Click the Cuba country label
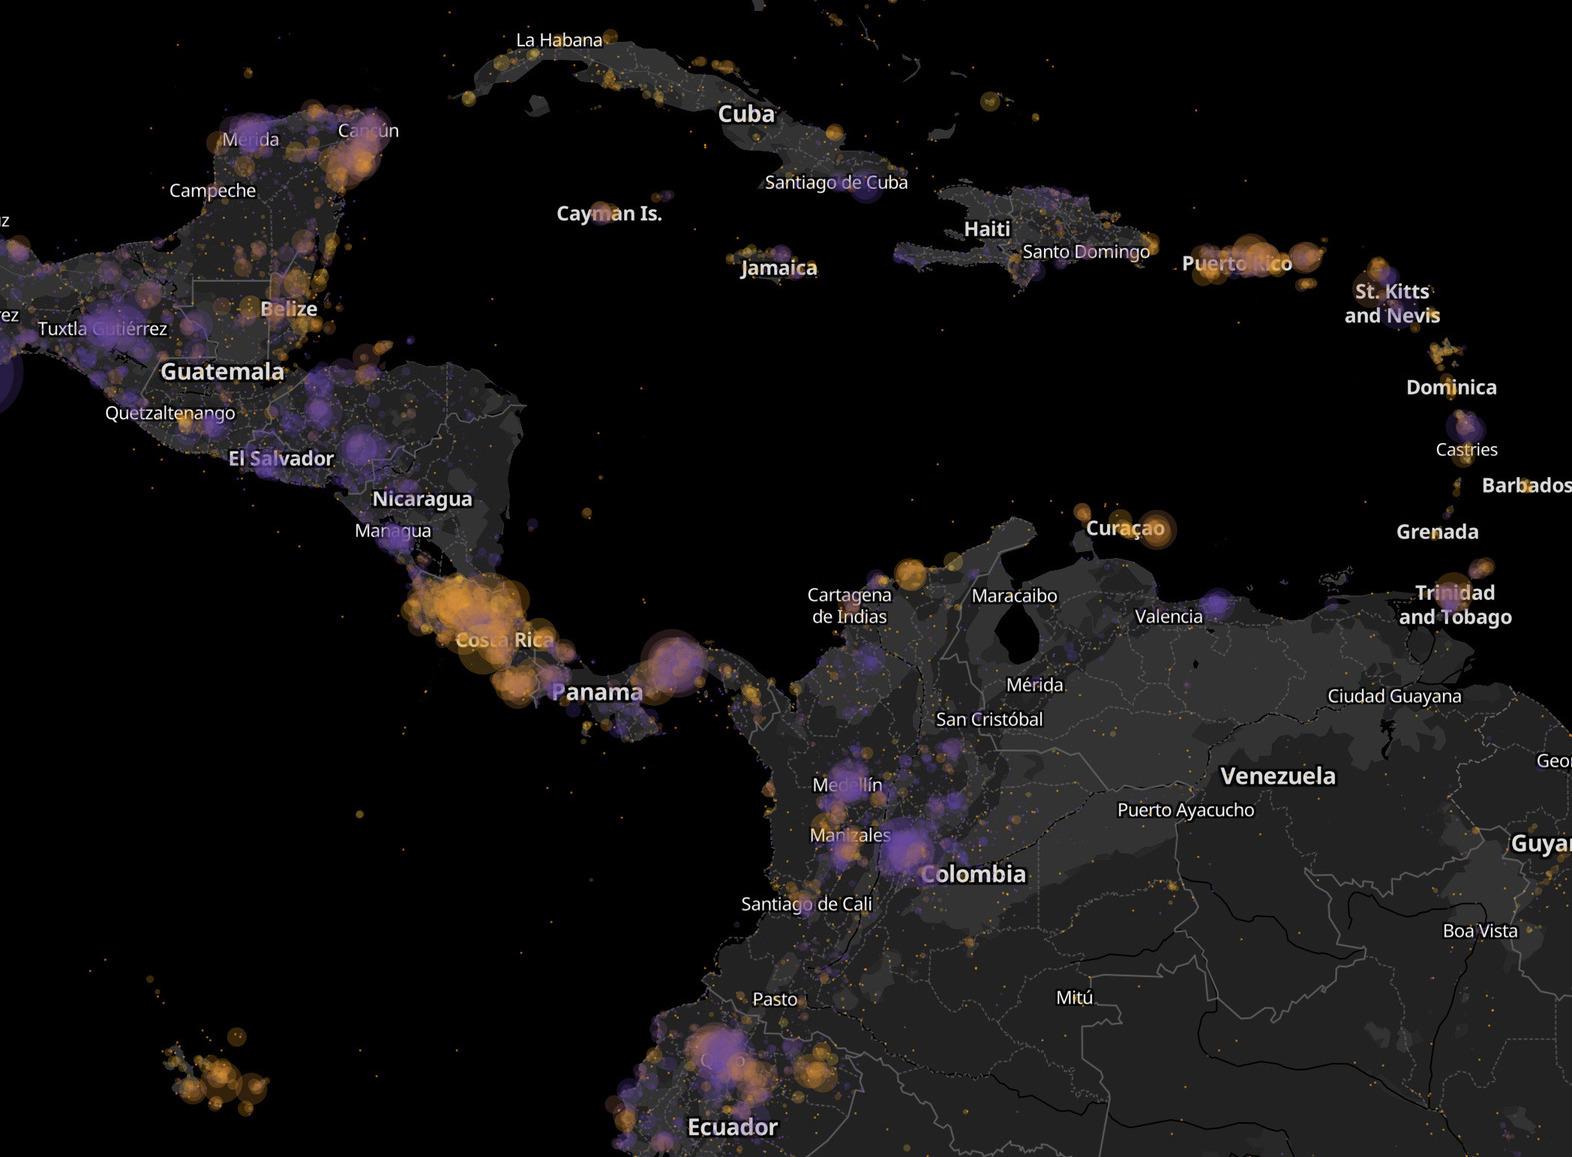This screenshot has width=1572, height=1157. click(x=746, y=114)
